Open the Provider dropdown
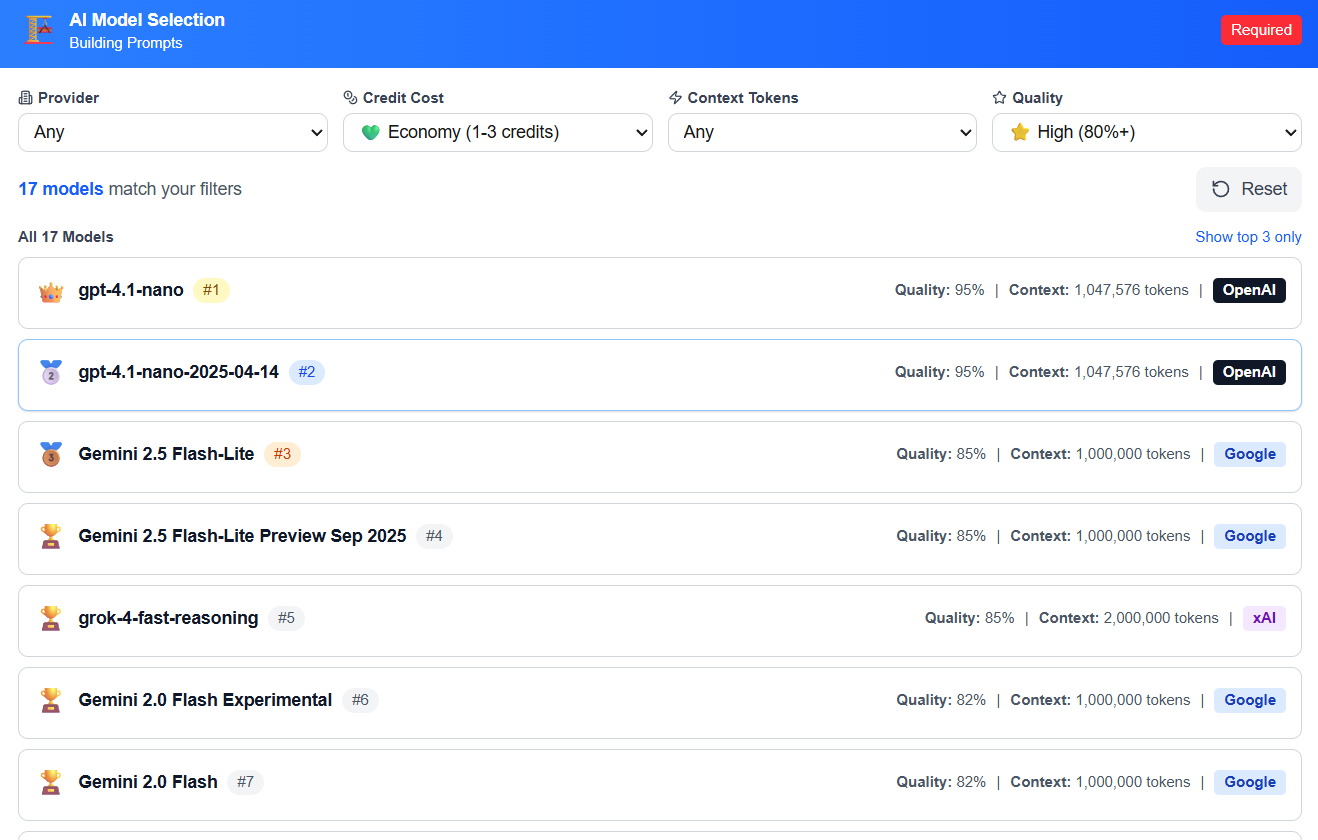 [173, 132]
